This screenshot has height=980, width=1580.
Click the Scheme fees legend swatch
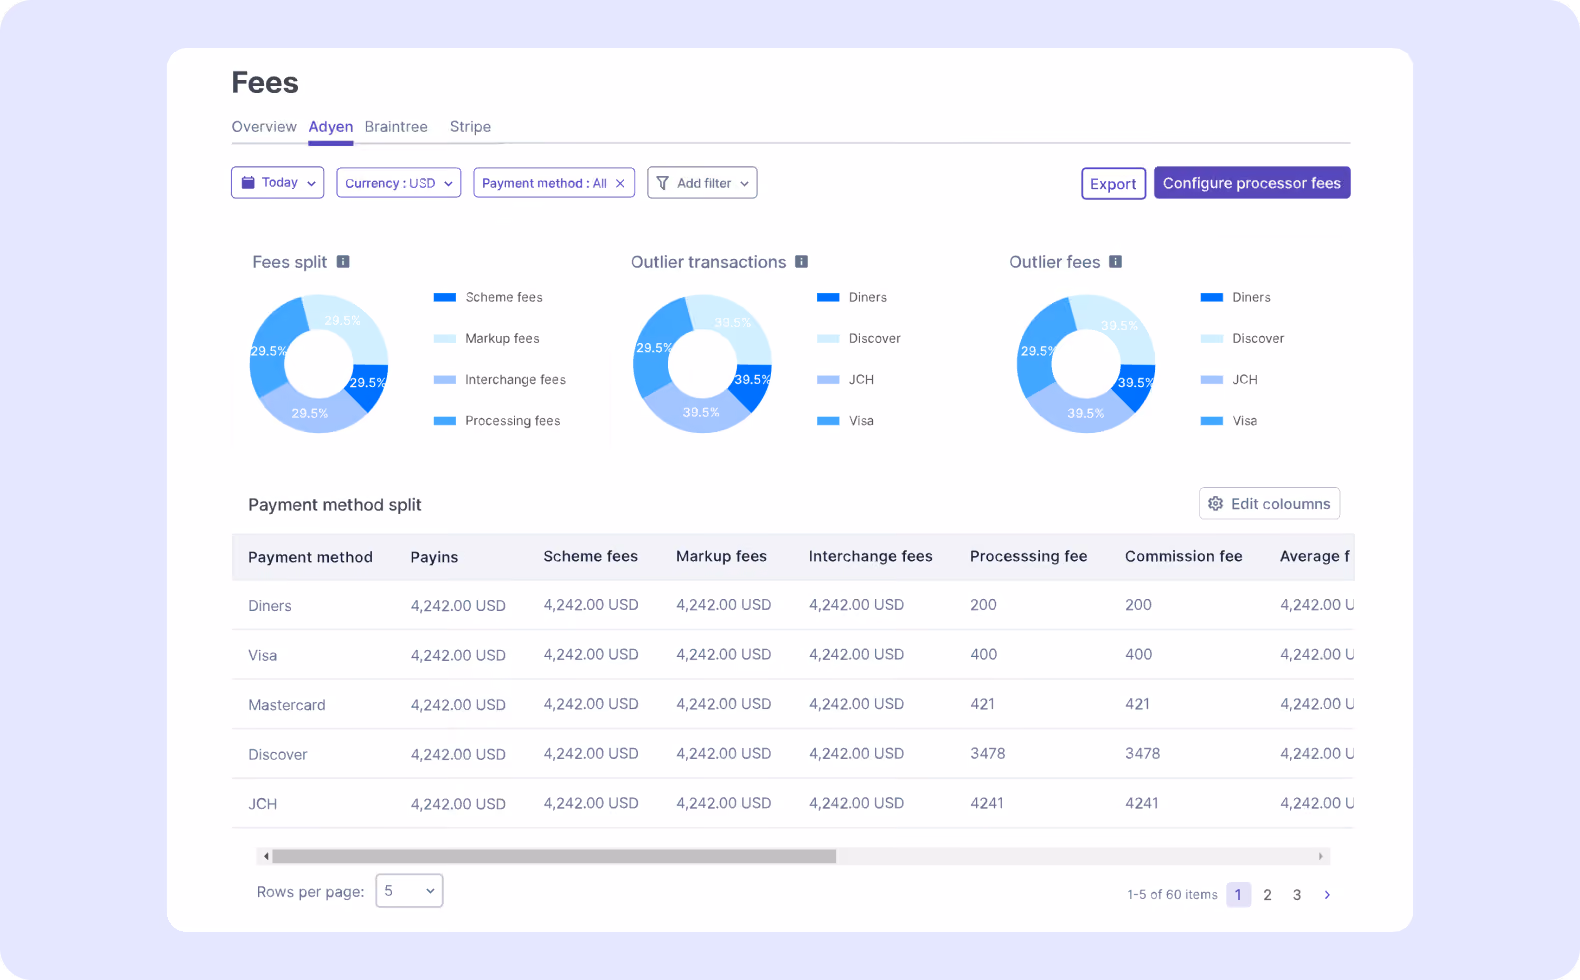pyautogui.click(x=445, y=297)
